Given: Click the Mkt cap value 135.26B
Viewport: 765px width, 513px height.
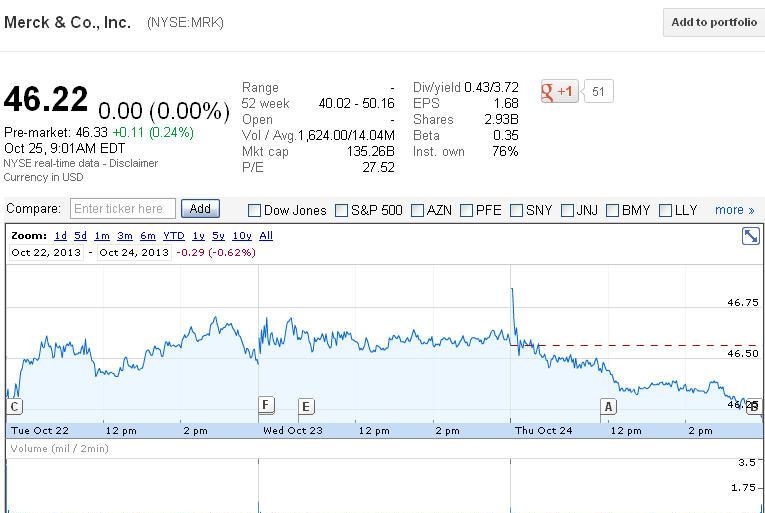Looking at the screenshot, I should tap(370, 151).
